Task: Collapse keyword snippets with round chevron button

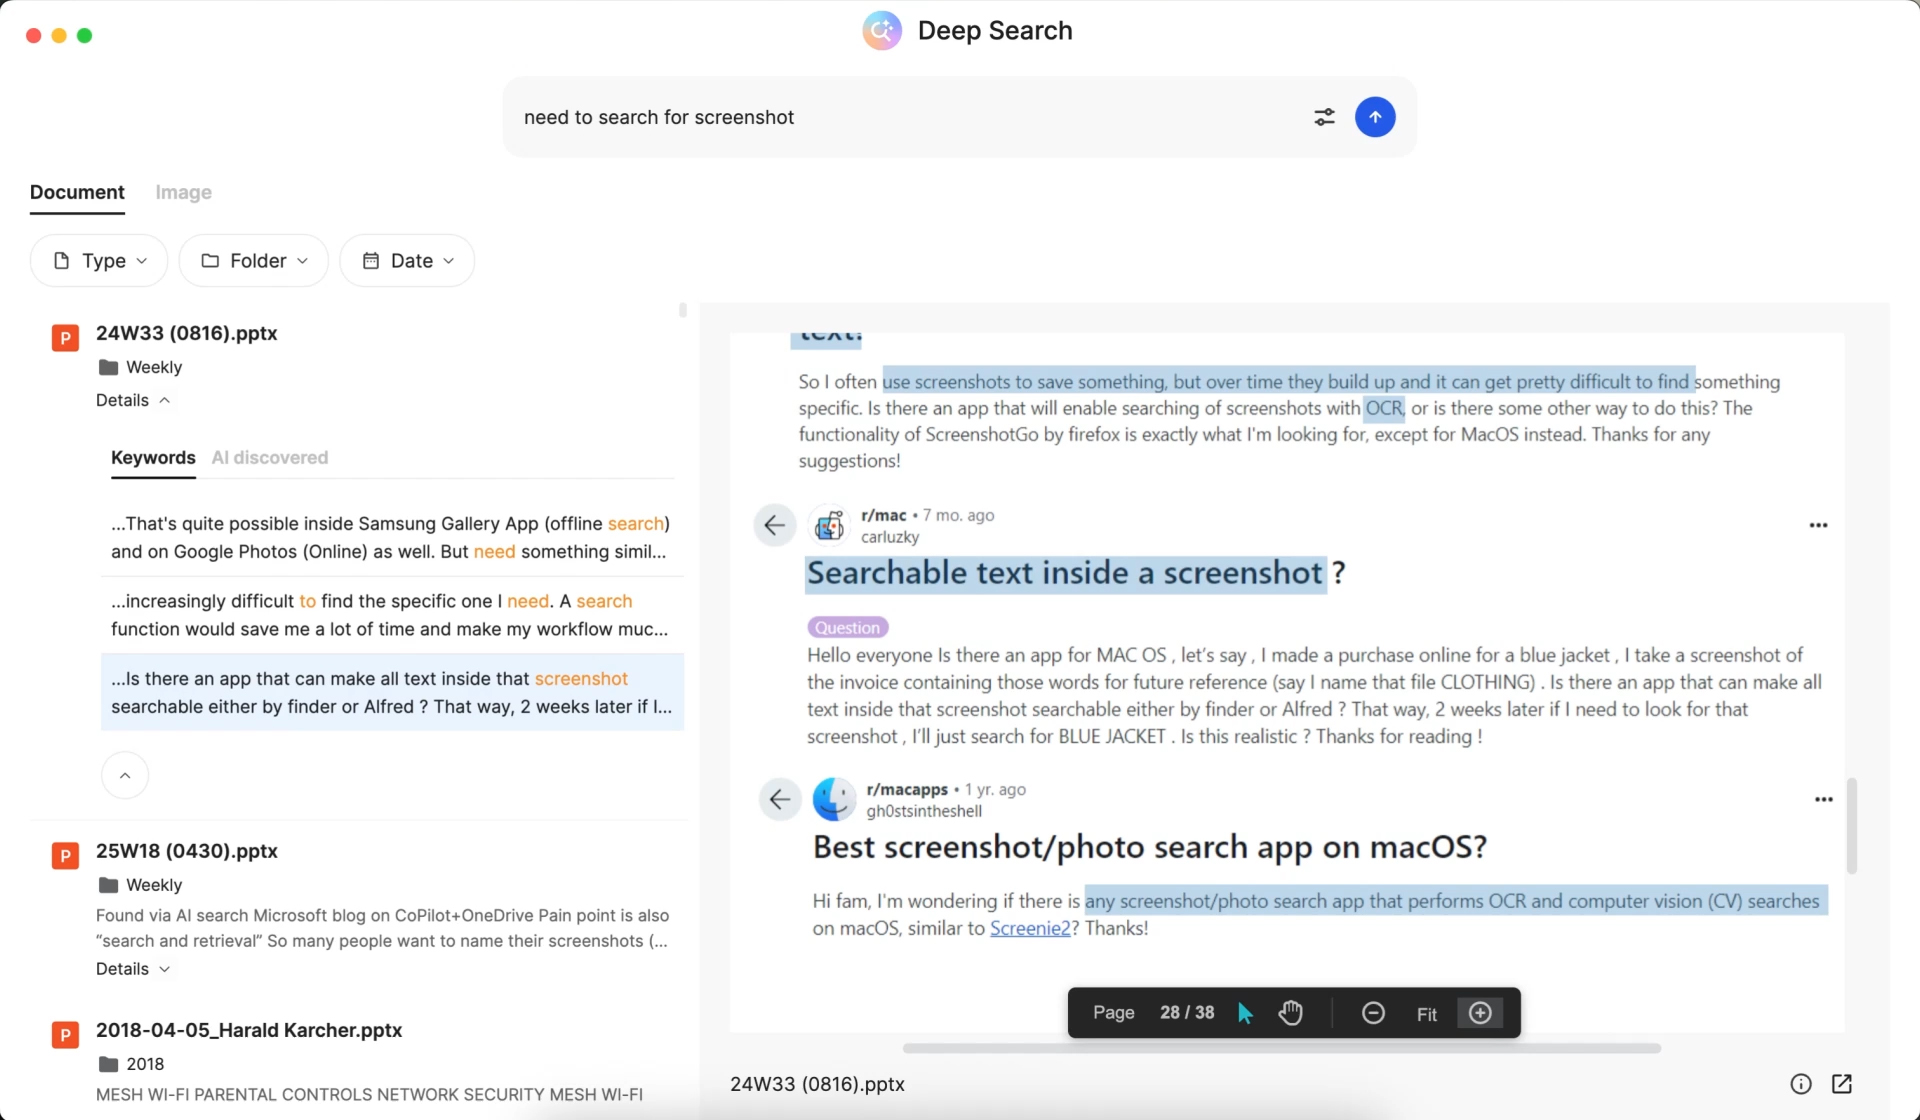Action: [125, 775]
